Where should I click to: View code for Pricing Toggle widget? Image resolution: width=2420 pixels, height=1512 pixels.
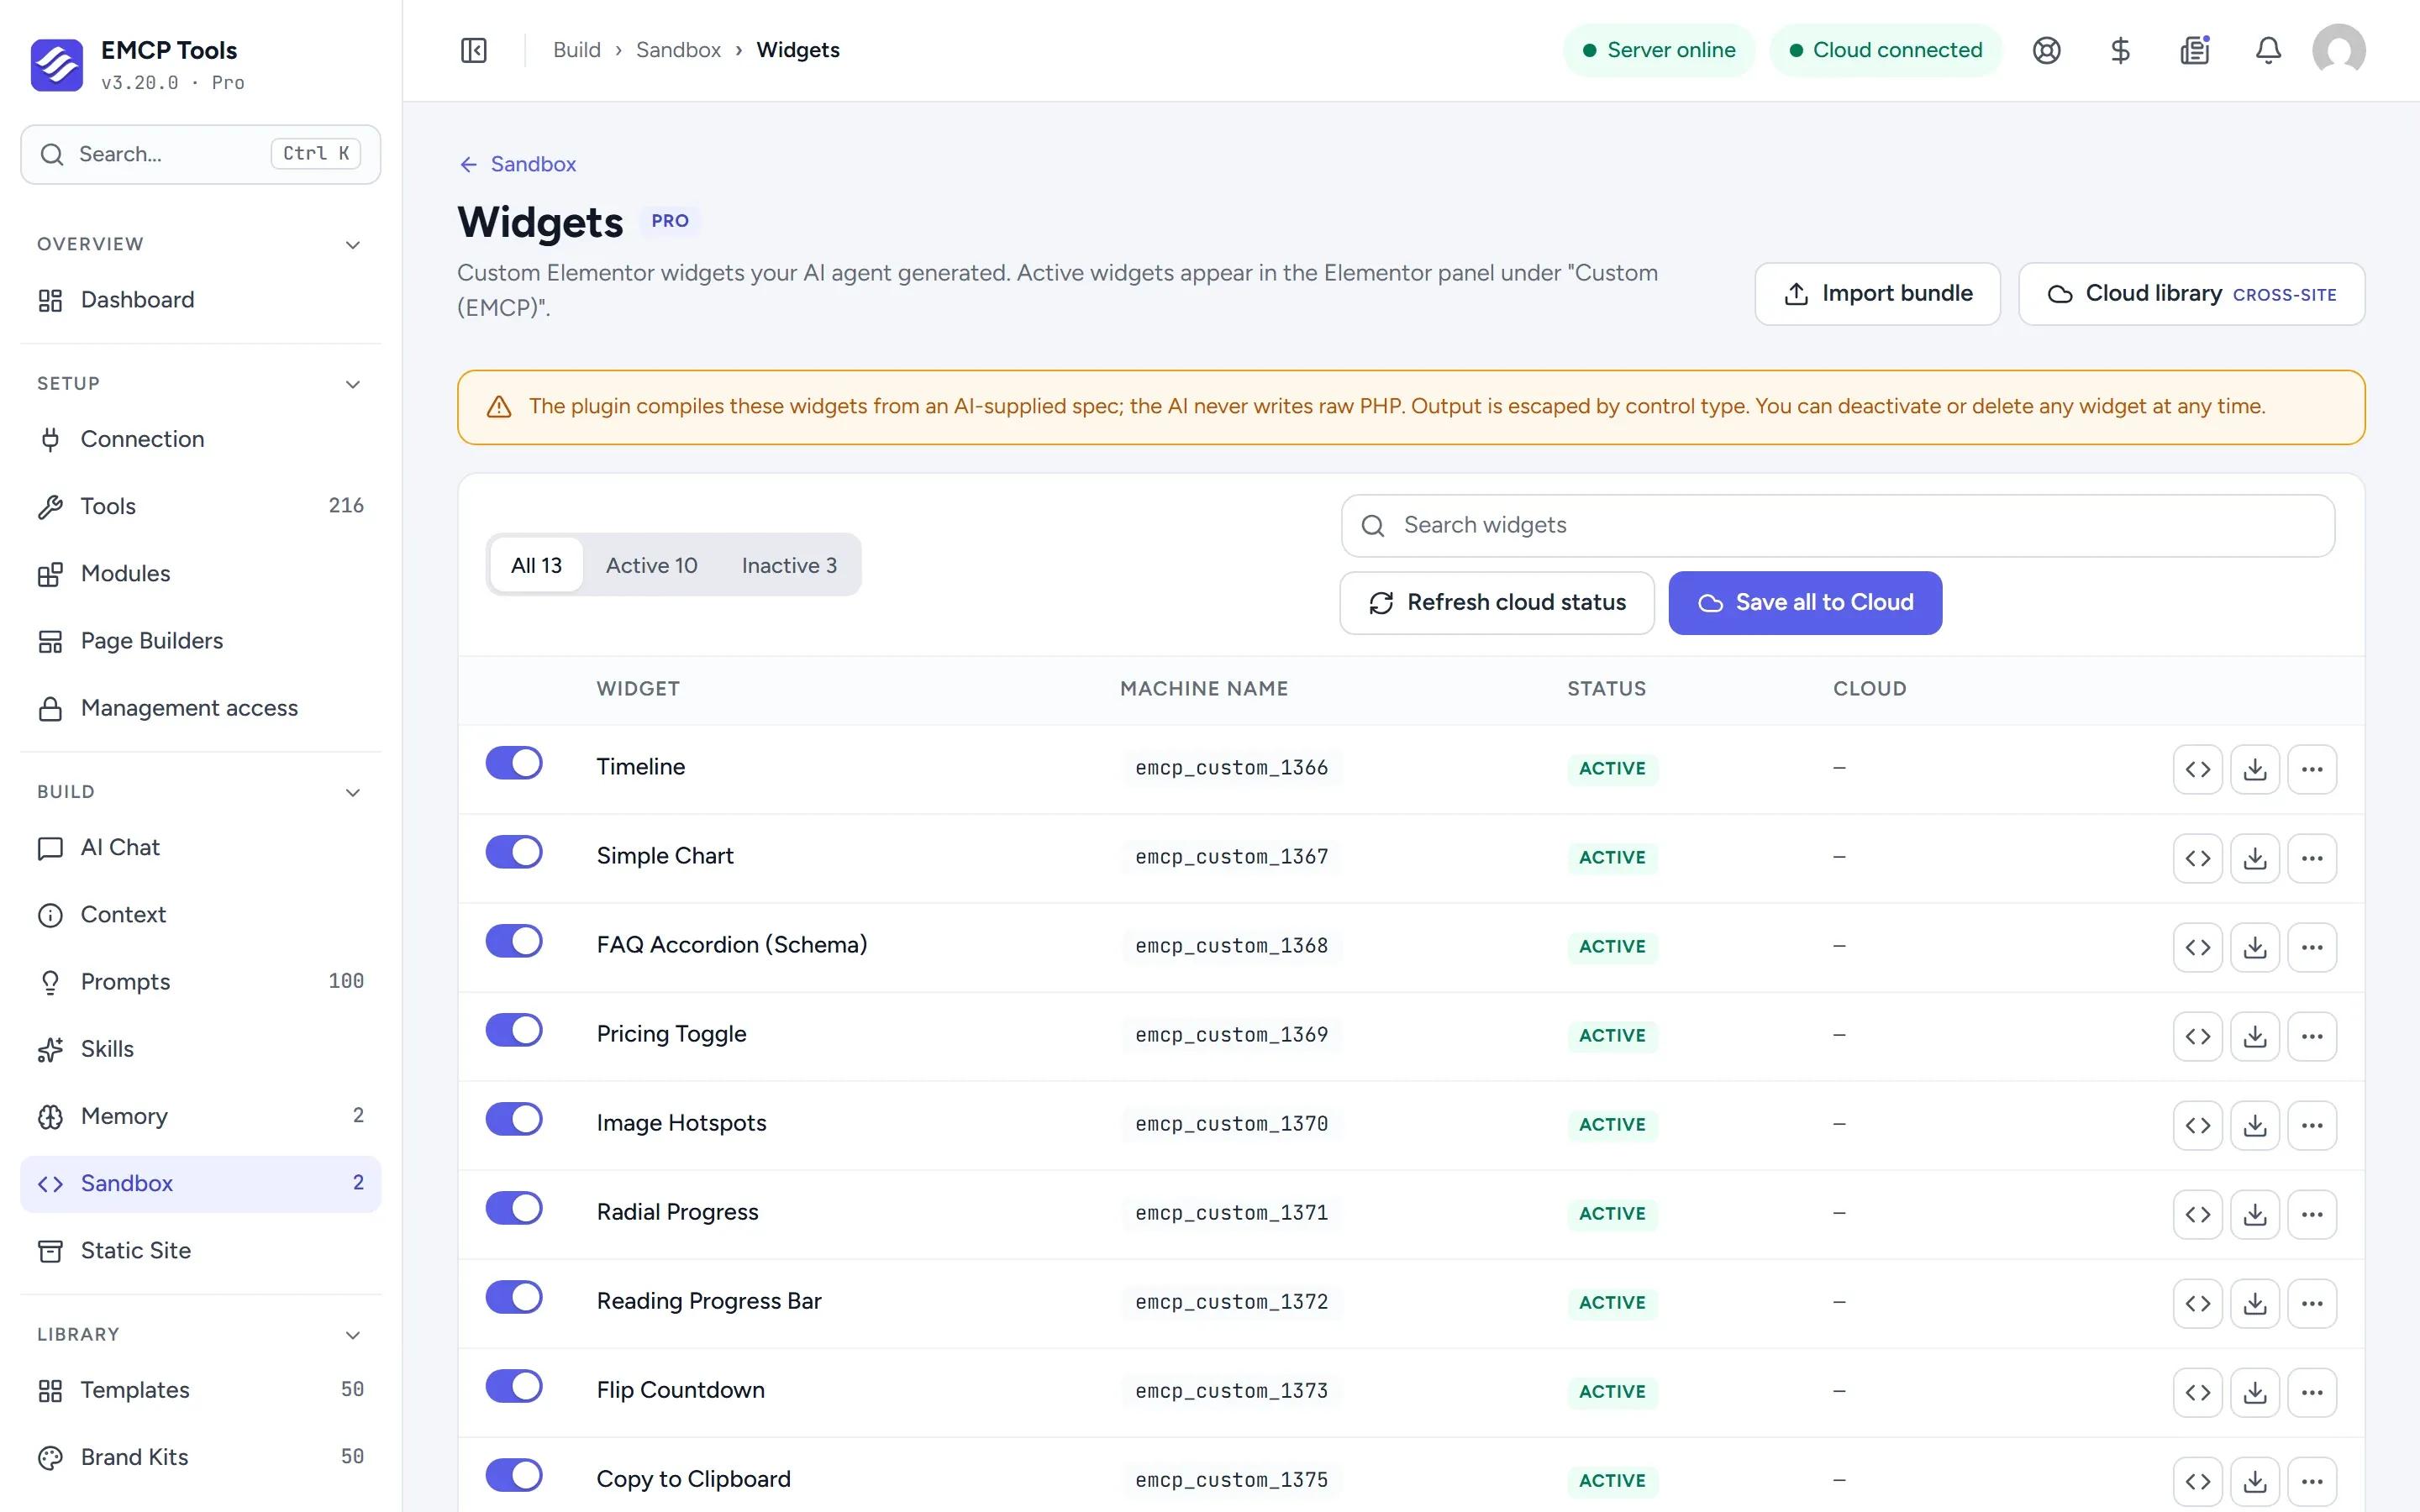(2197, 1036)
